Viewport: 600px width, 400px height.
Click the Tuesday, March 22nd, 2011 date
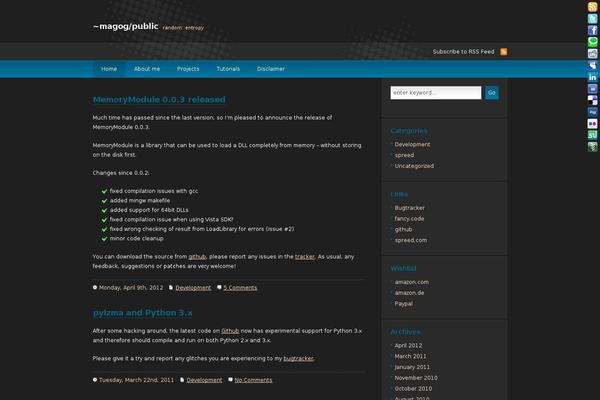[x=136, y=380]
